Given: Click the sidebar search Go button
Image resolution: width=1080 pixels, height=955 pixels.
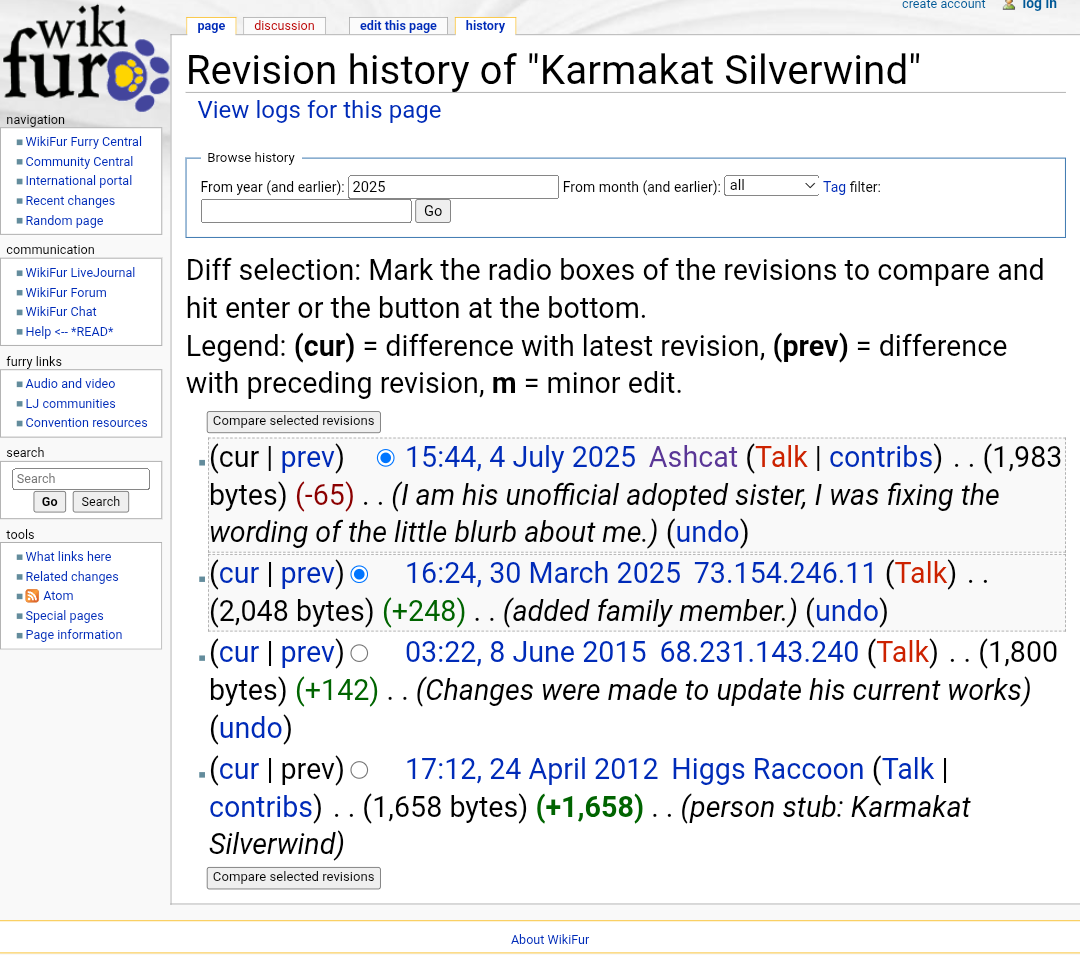Looking at the screenshot, I should click(x=50, y=502).
